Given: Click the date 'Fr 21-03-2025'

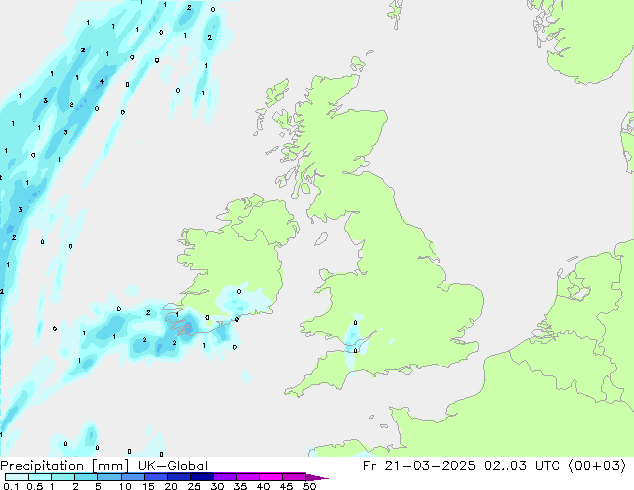Looking at the screenshot, I should coord(419,466).
